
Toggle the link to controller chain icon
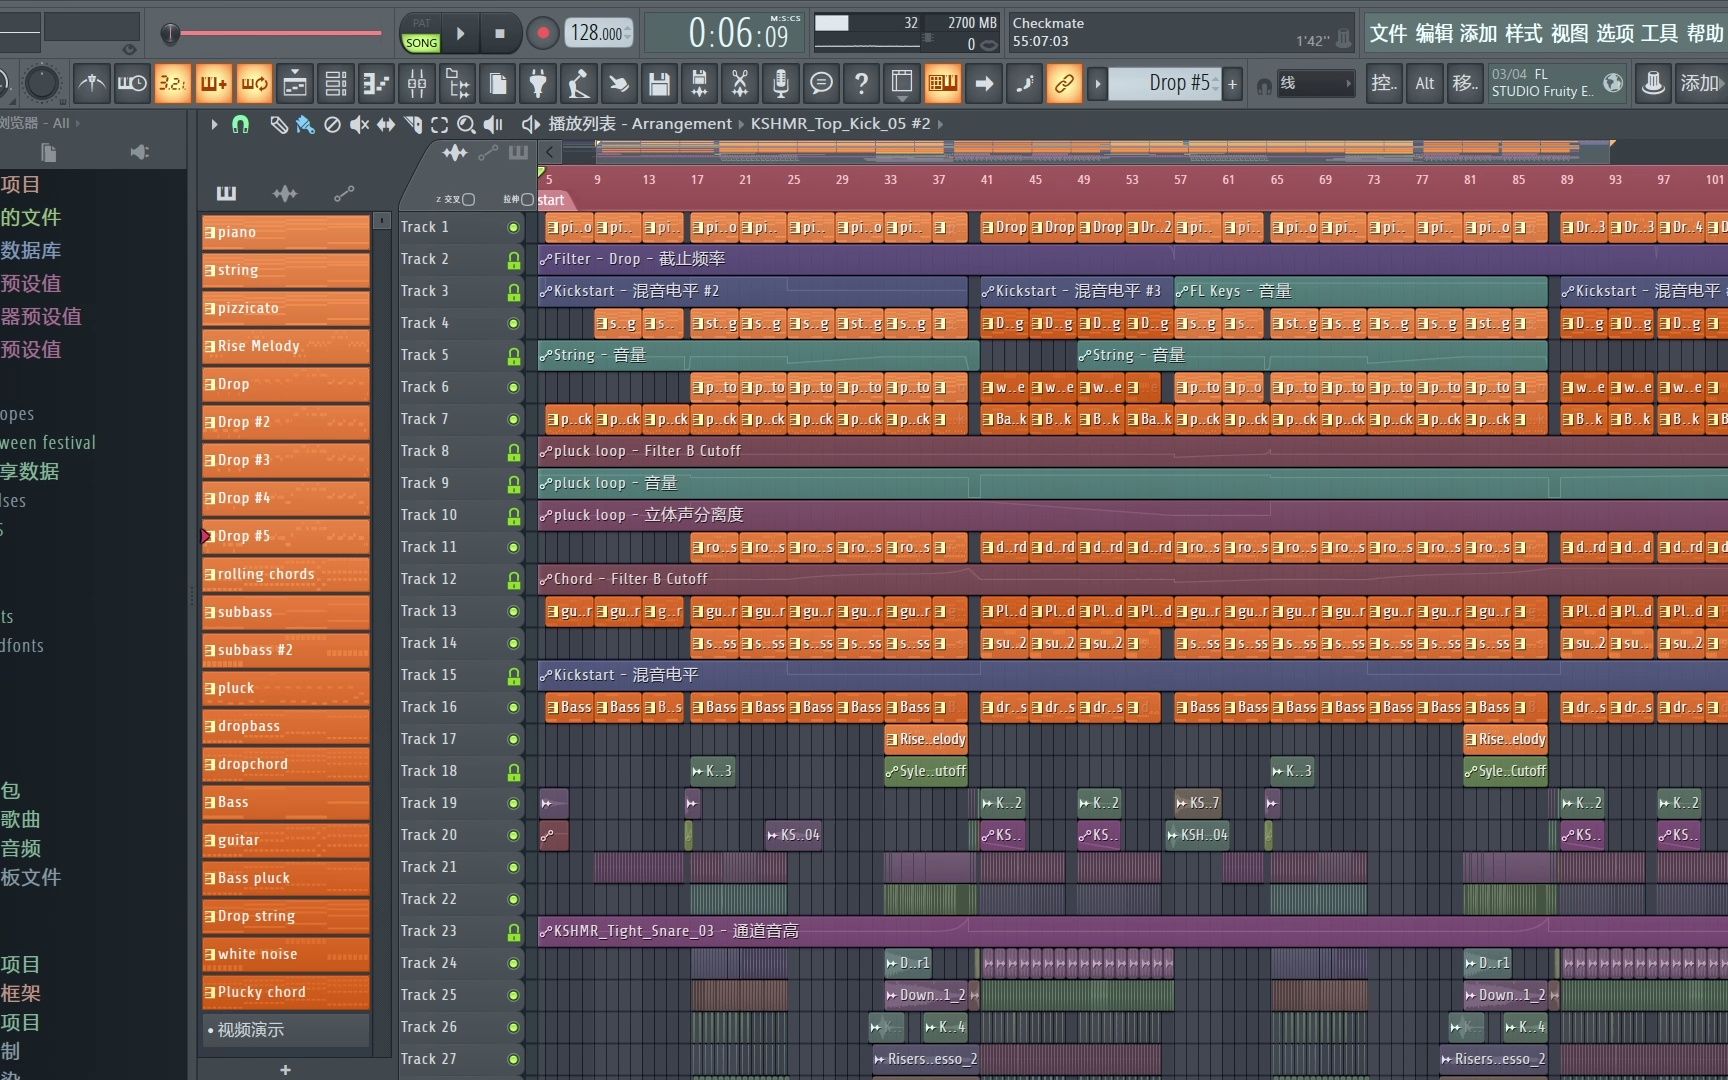[x=1064, y=84]
